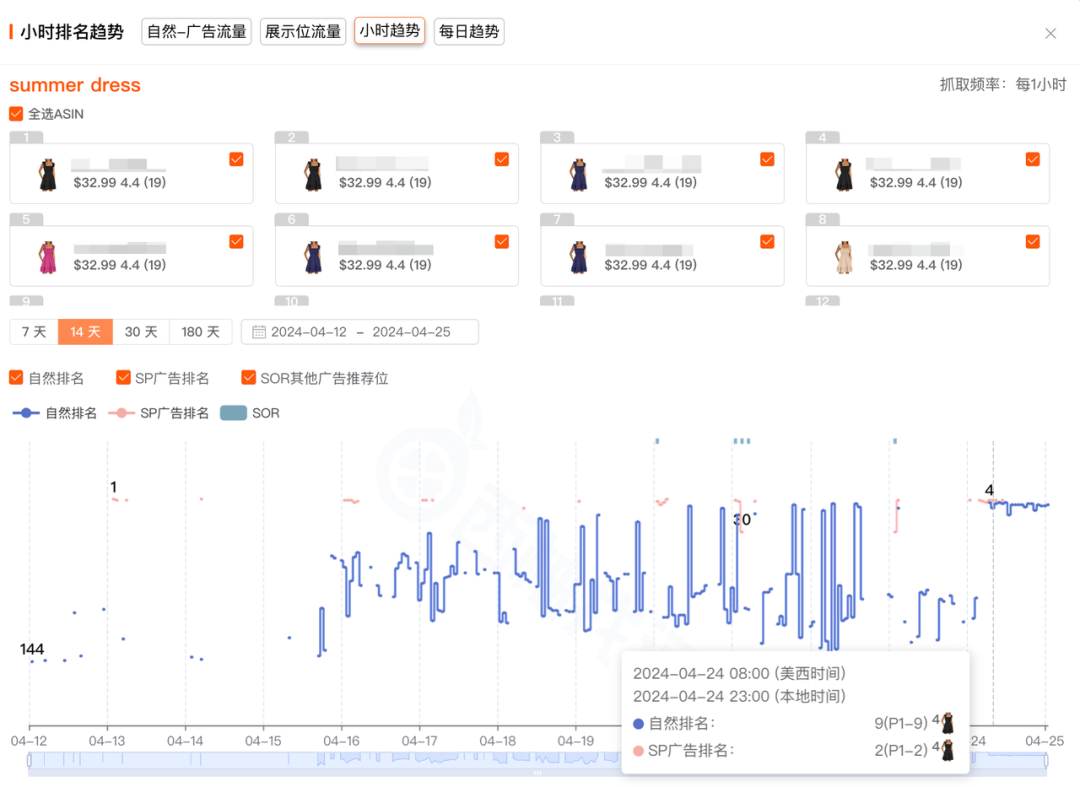The height and width of the screenshot is (787, 1080).
Task: Disable the 自然排名 filter checkbox
Action: point(16,377)
